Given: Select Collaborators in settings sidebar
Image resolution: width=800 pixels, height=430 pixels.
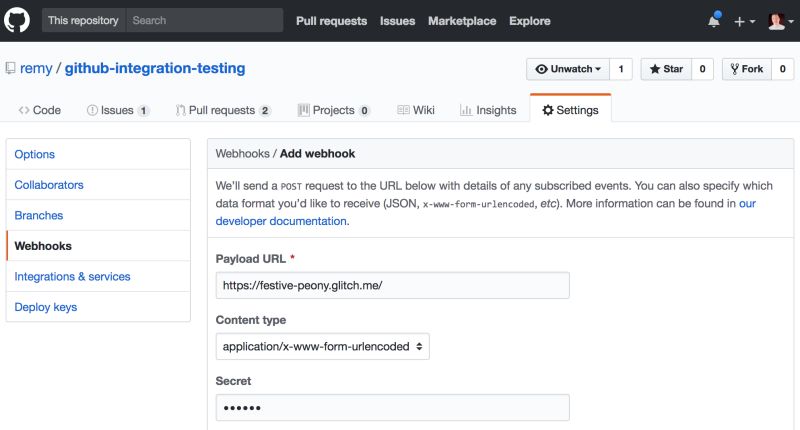Looking at the screenshot, I should click(49, 185).
